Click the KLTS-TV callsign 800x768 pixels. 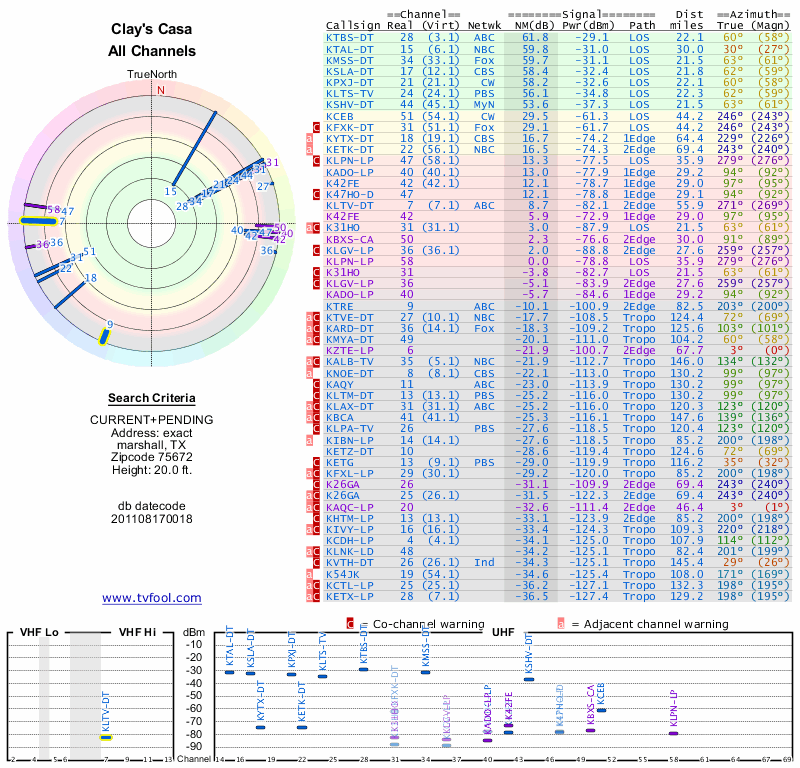(350, 93)
